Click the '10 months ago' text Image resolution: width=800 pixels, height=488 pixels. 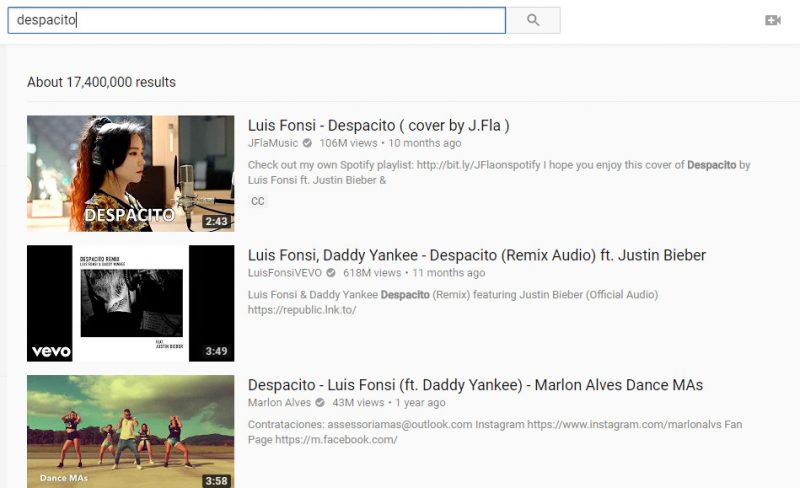pyautogui.click(x=424, y=143)
